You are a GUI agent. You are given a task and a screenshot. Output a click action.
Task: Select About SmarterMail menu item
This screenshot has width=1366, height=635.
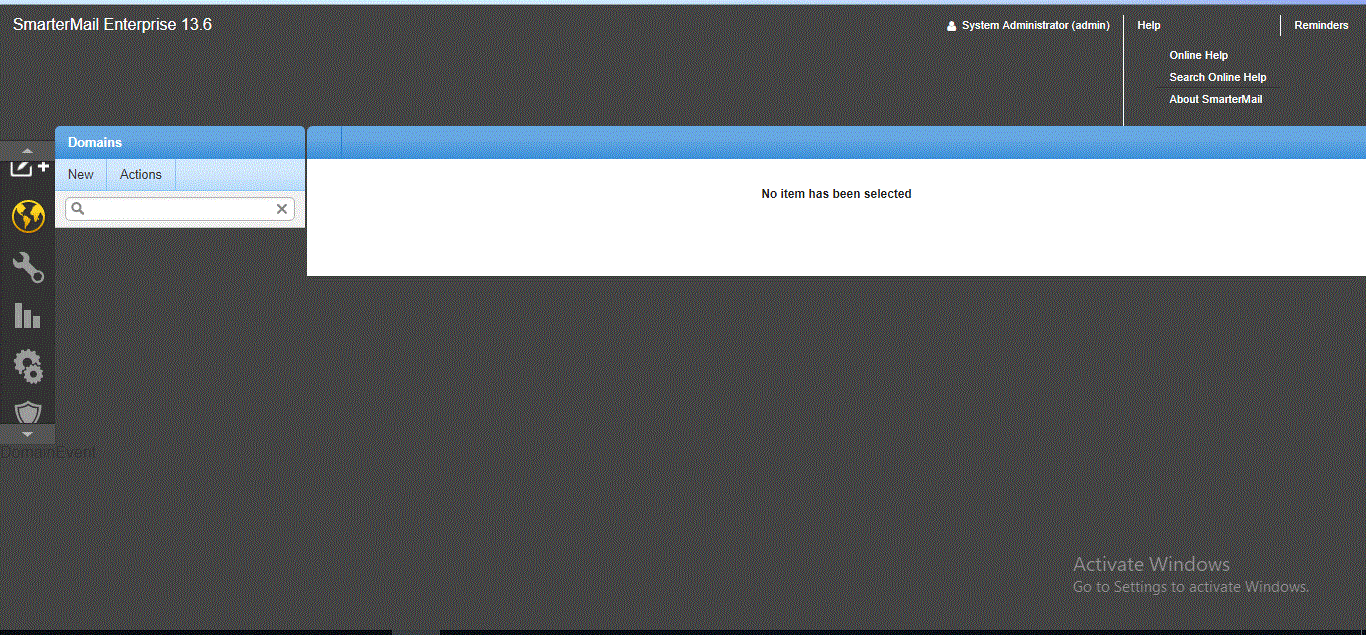(1215, 99)
